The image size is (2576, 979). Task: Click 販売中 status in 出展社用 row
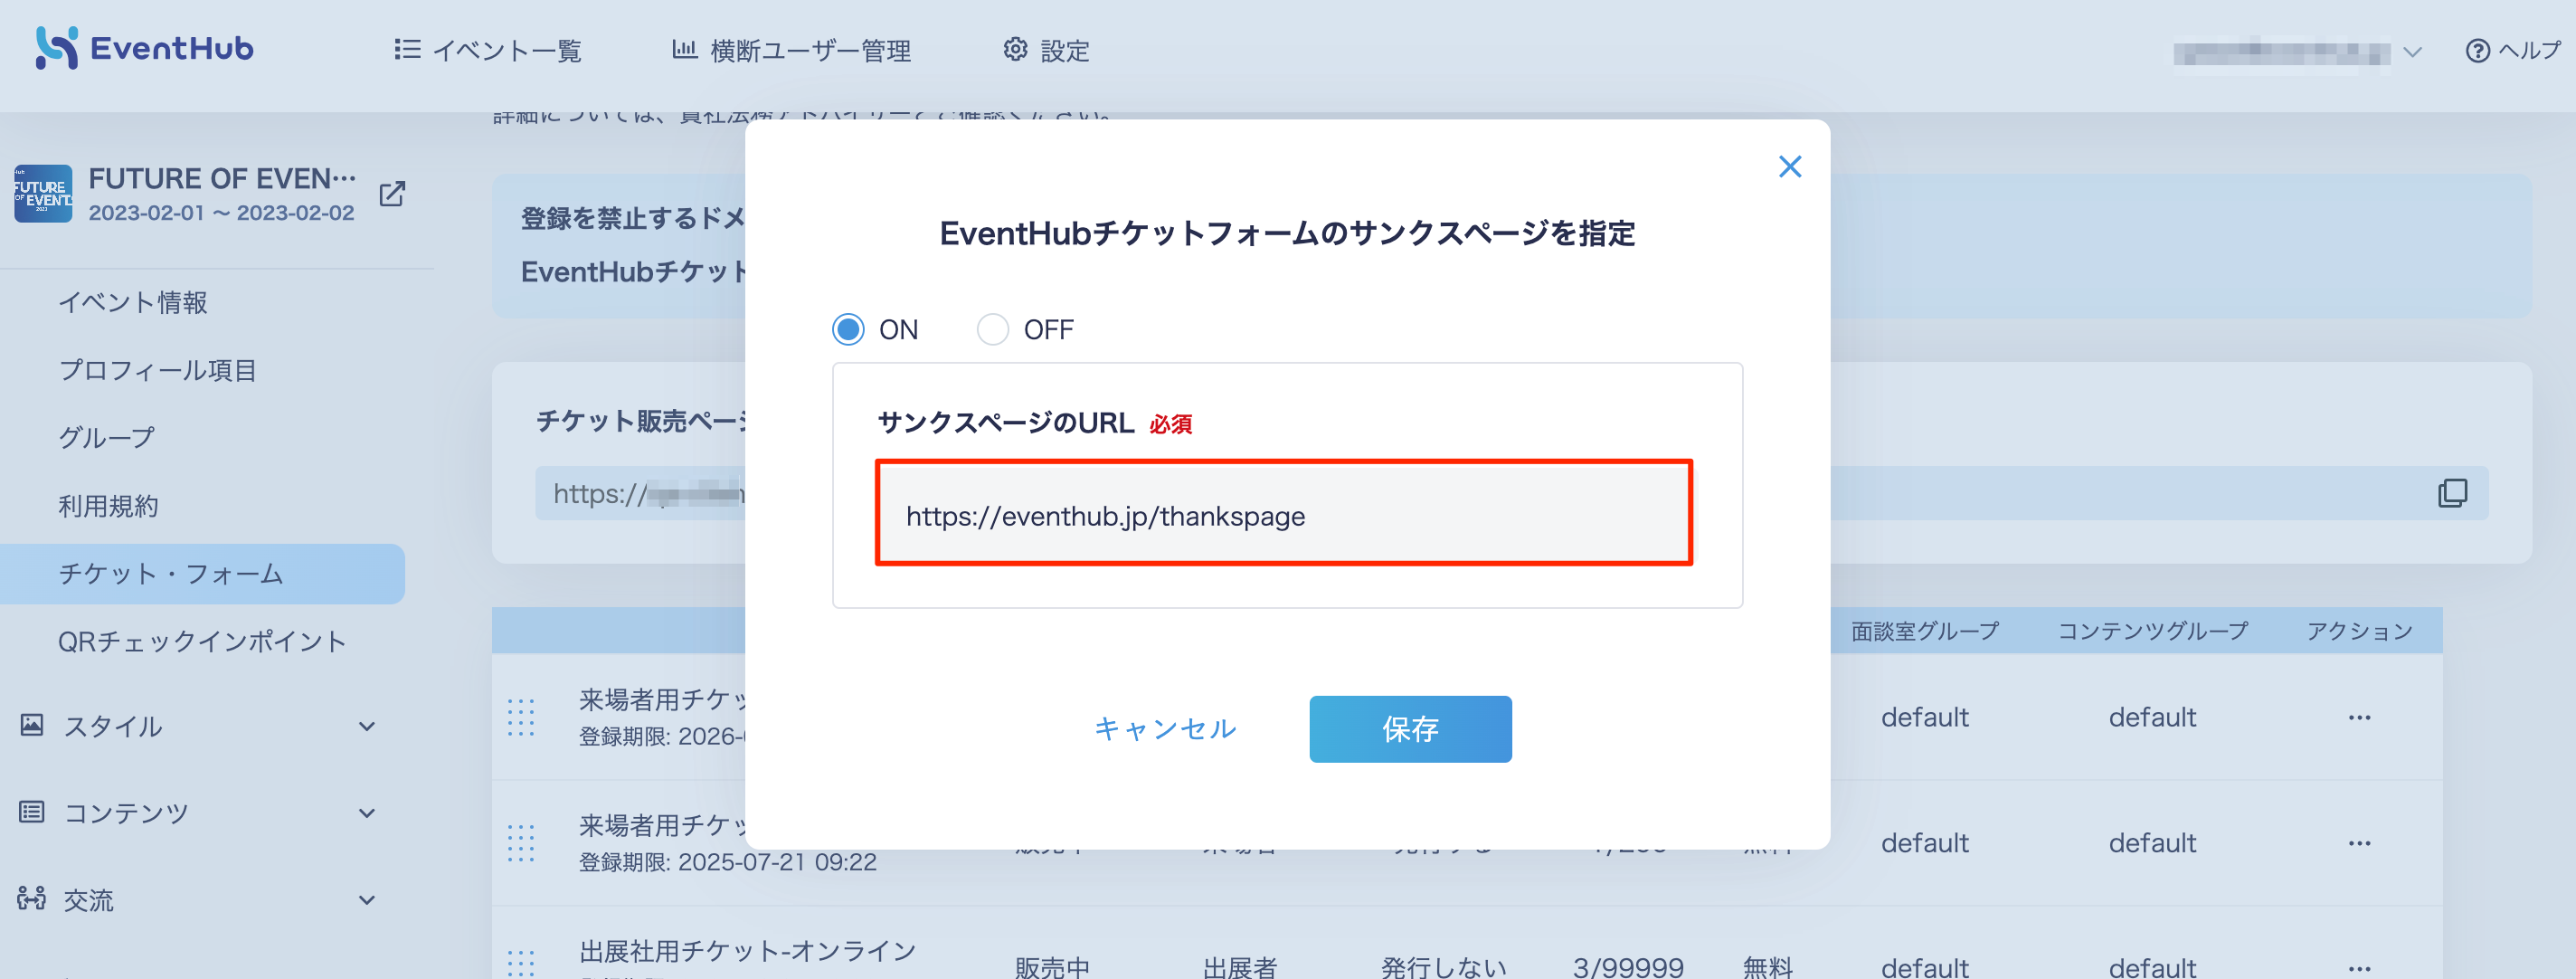coord(1052,966)
